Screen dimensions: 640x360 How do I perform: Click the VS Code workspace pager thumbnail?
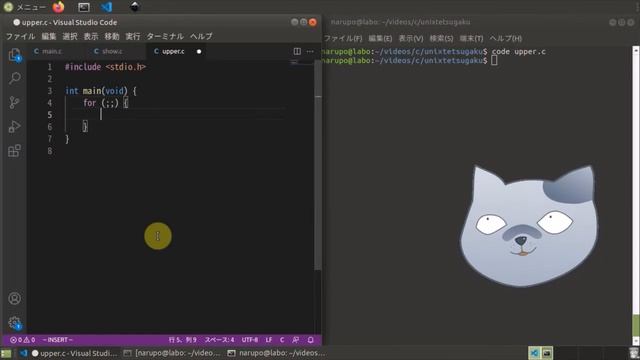(534, 353)
